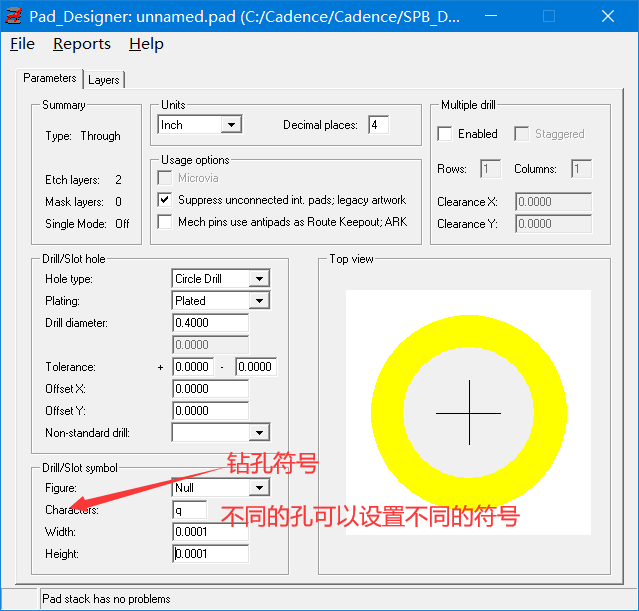Click the Decimal places input field
The width and height of the screenshot is (639, 611).
[x=378, y=125]
